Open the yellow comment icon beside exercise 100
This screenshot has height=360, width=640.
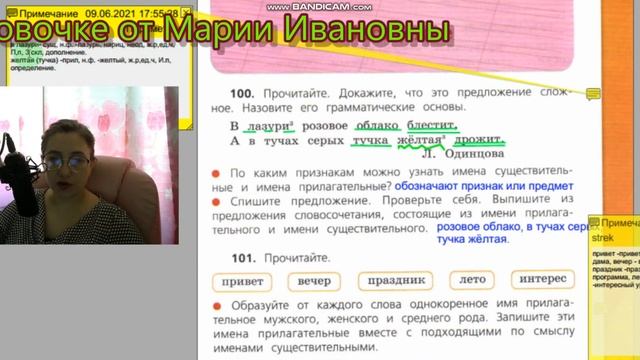593,94
